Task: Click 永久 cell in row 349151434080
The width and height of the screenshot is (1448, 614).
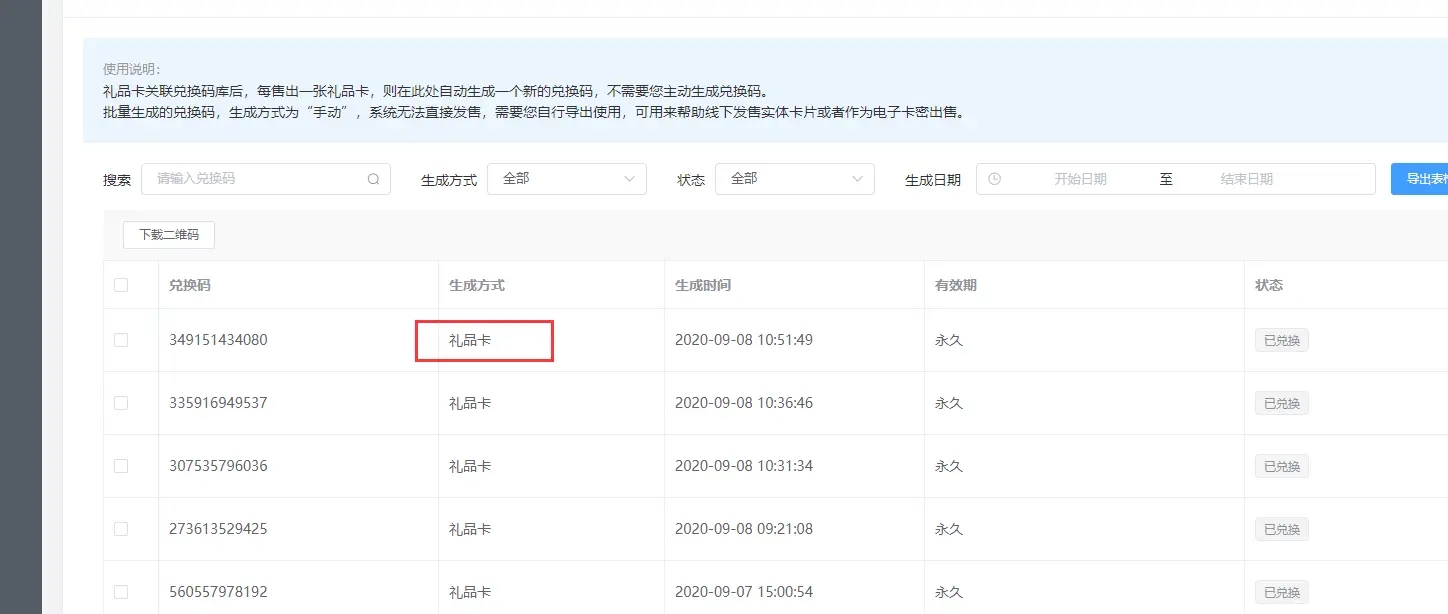Action: coord(949,340)
